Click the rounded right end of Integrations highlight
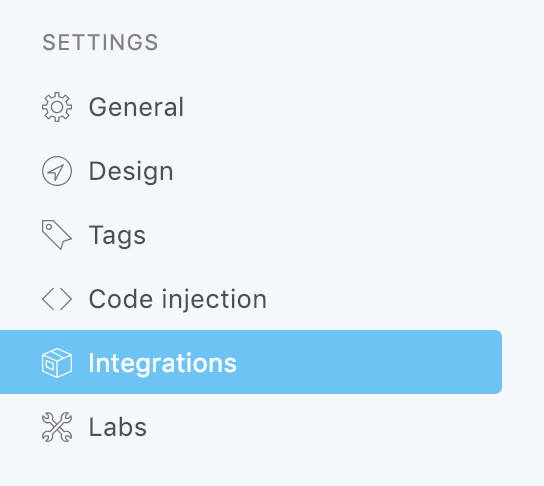544x486 pixels. pyautogui.click(x=495, y=362)
